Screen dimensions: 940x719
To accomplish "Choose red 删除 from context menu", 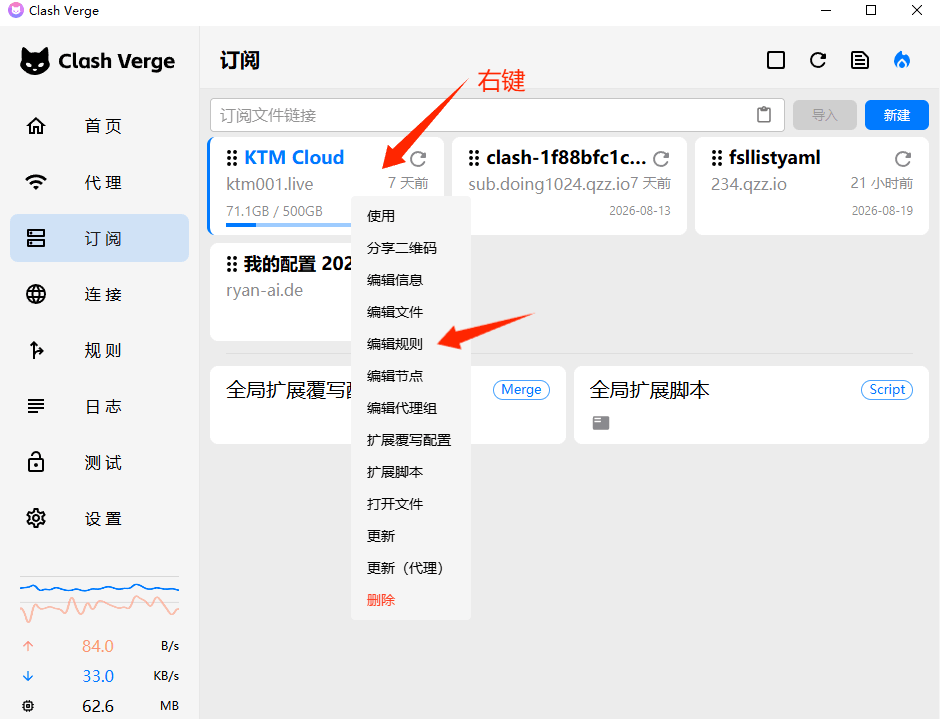I will [411, 600].
